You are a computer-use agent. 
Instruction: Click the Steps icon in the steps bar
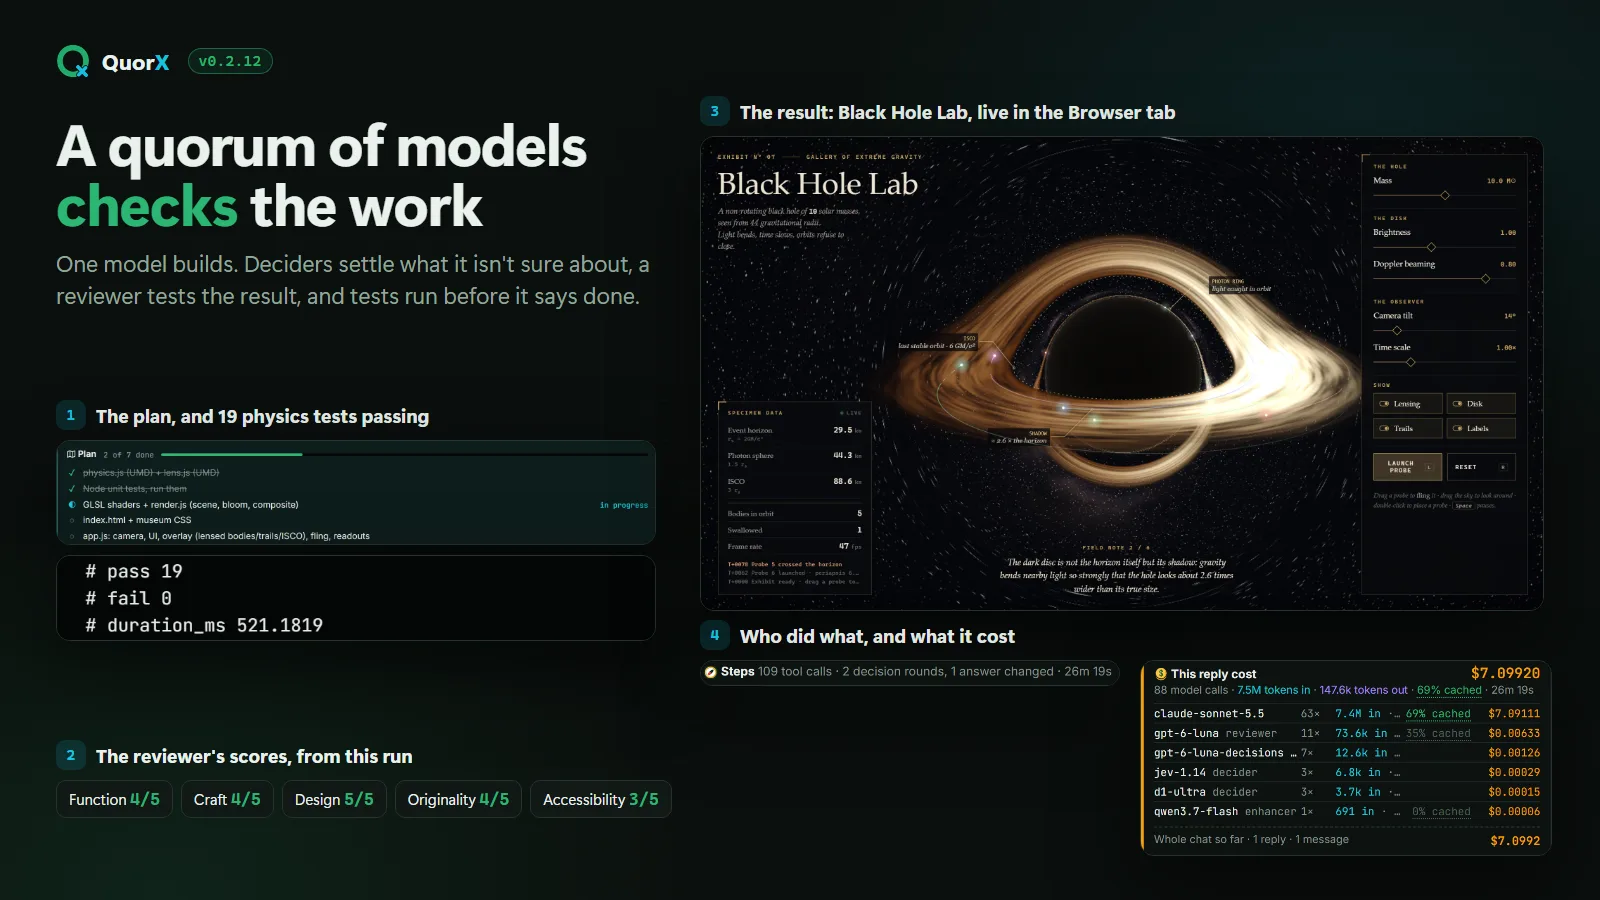coord(711,672)
